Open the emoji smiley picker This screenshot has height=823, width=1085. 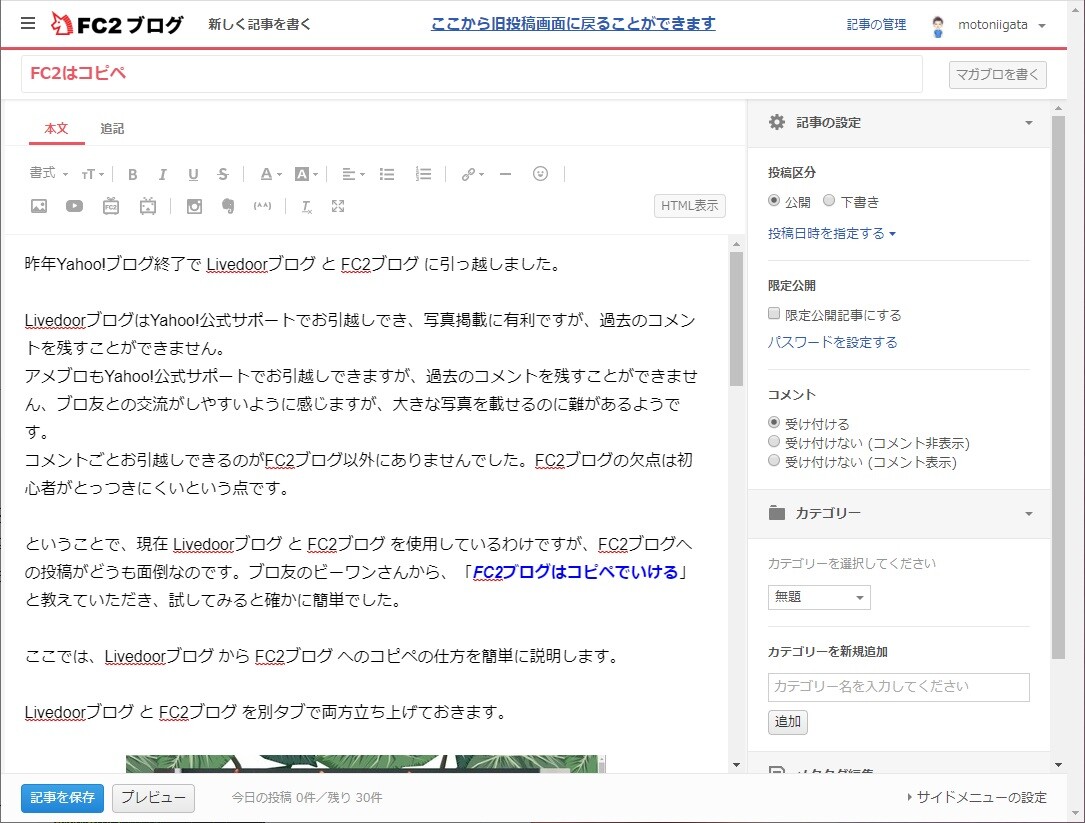(540, 174)
